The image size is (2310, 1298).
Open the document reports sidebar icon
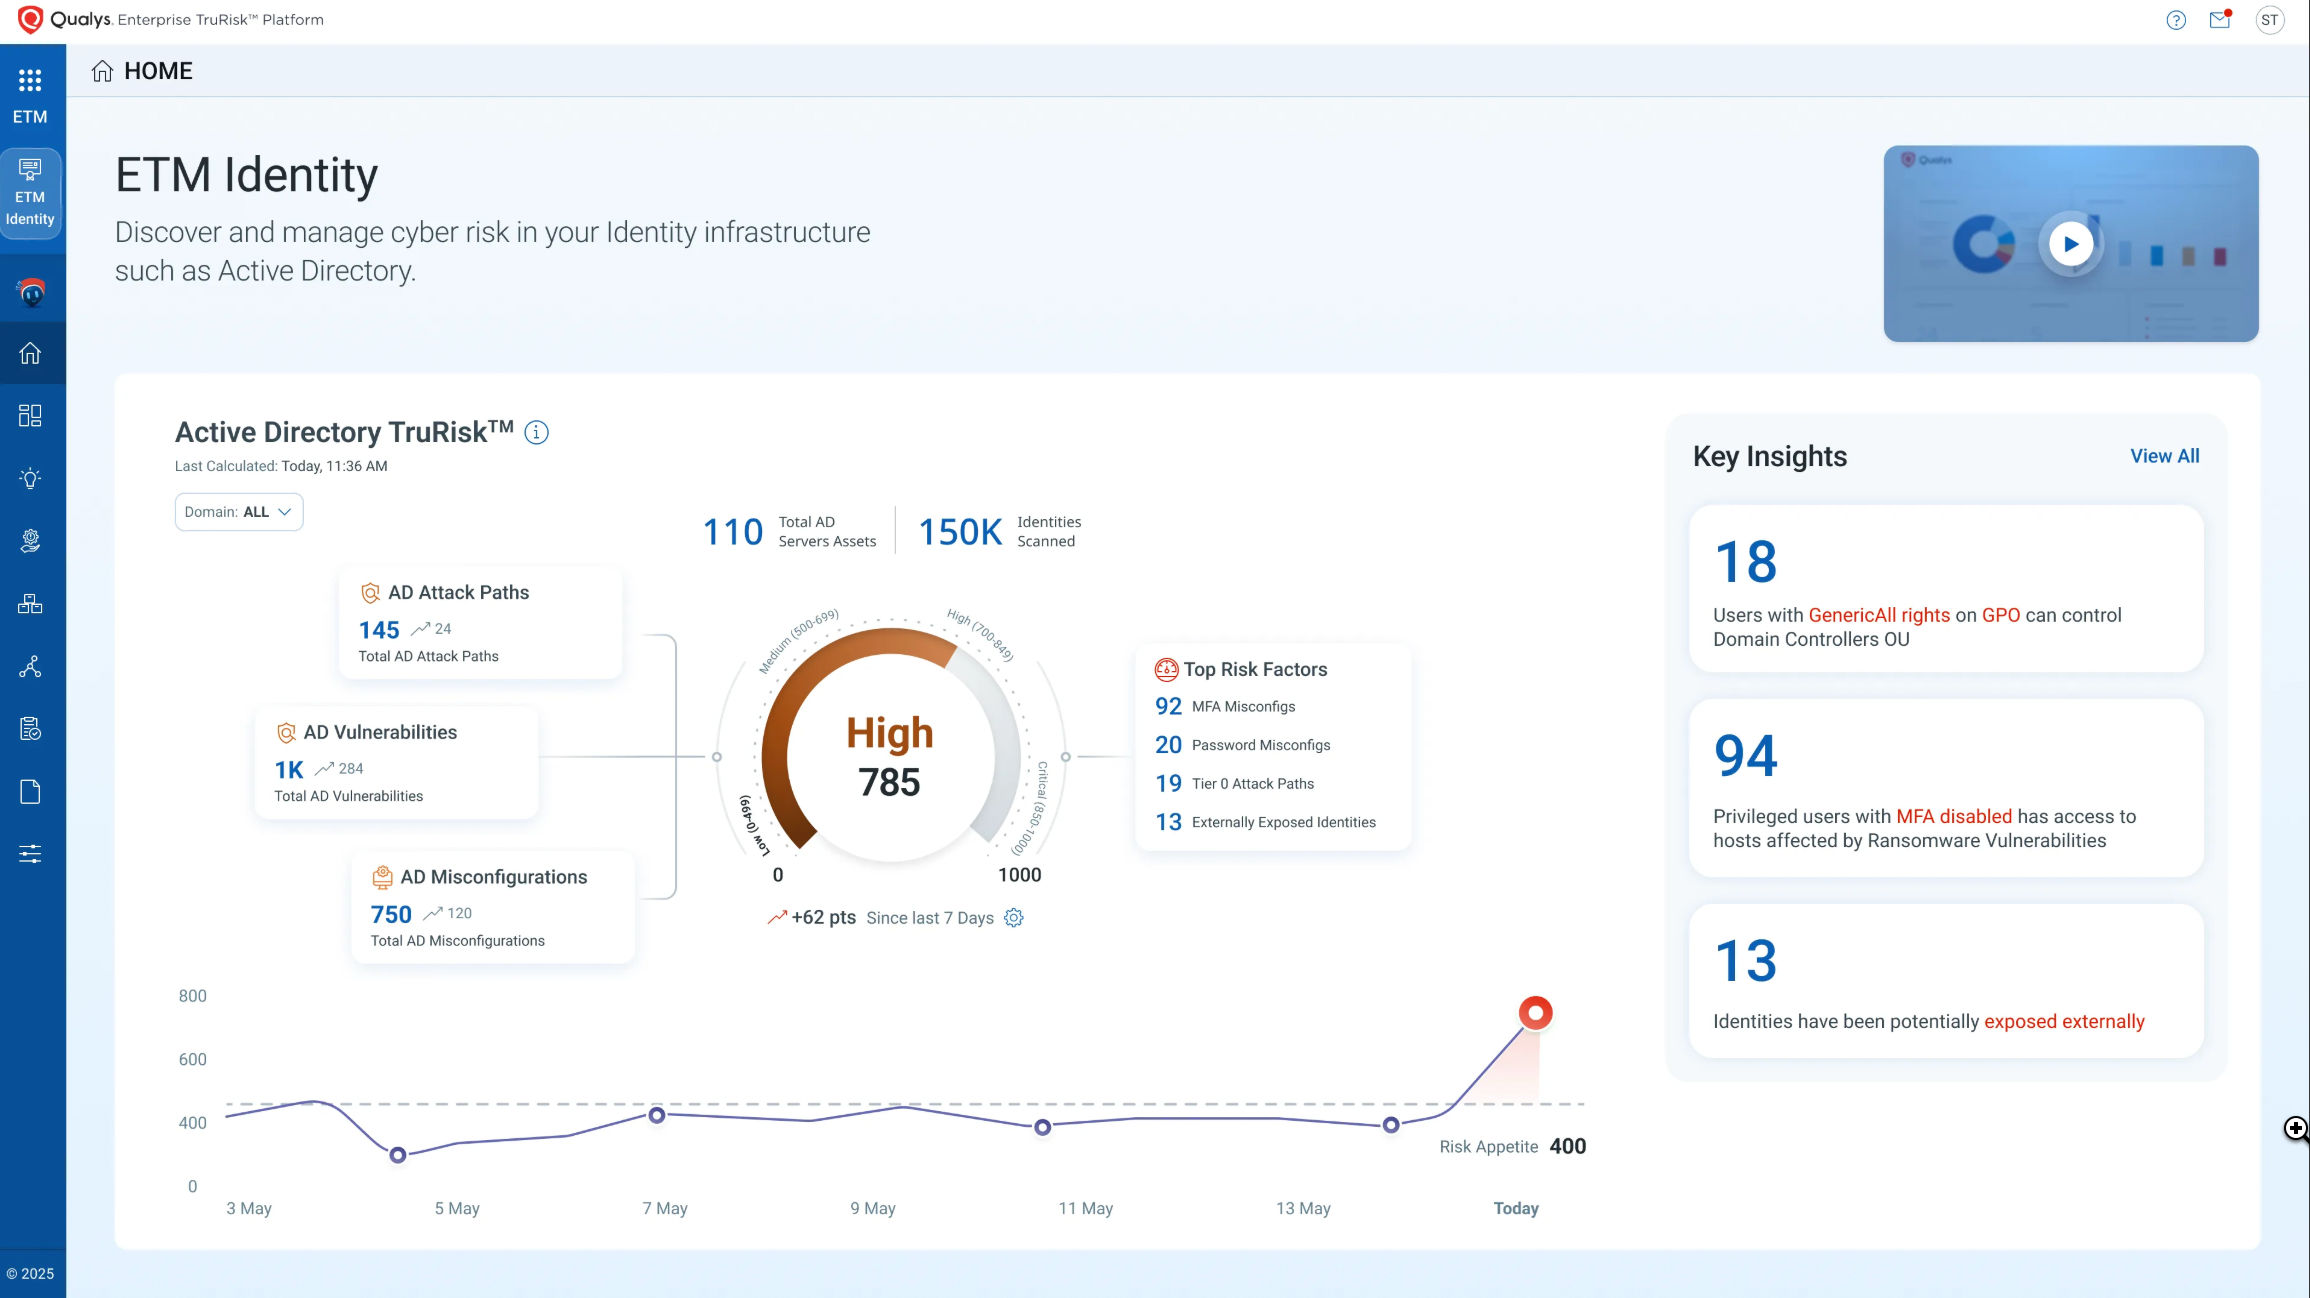[30, 792]
